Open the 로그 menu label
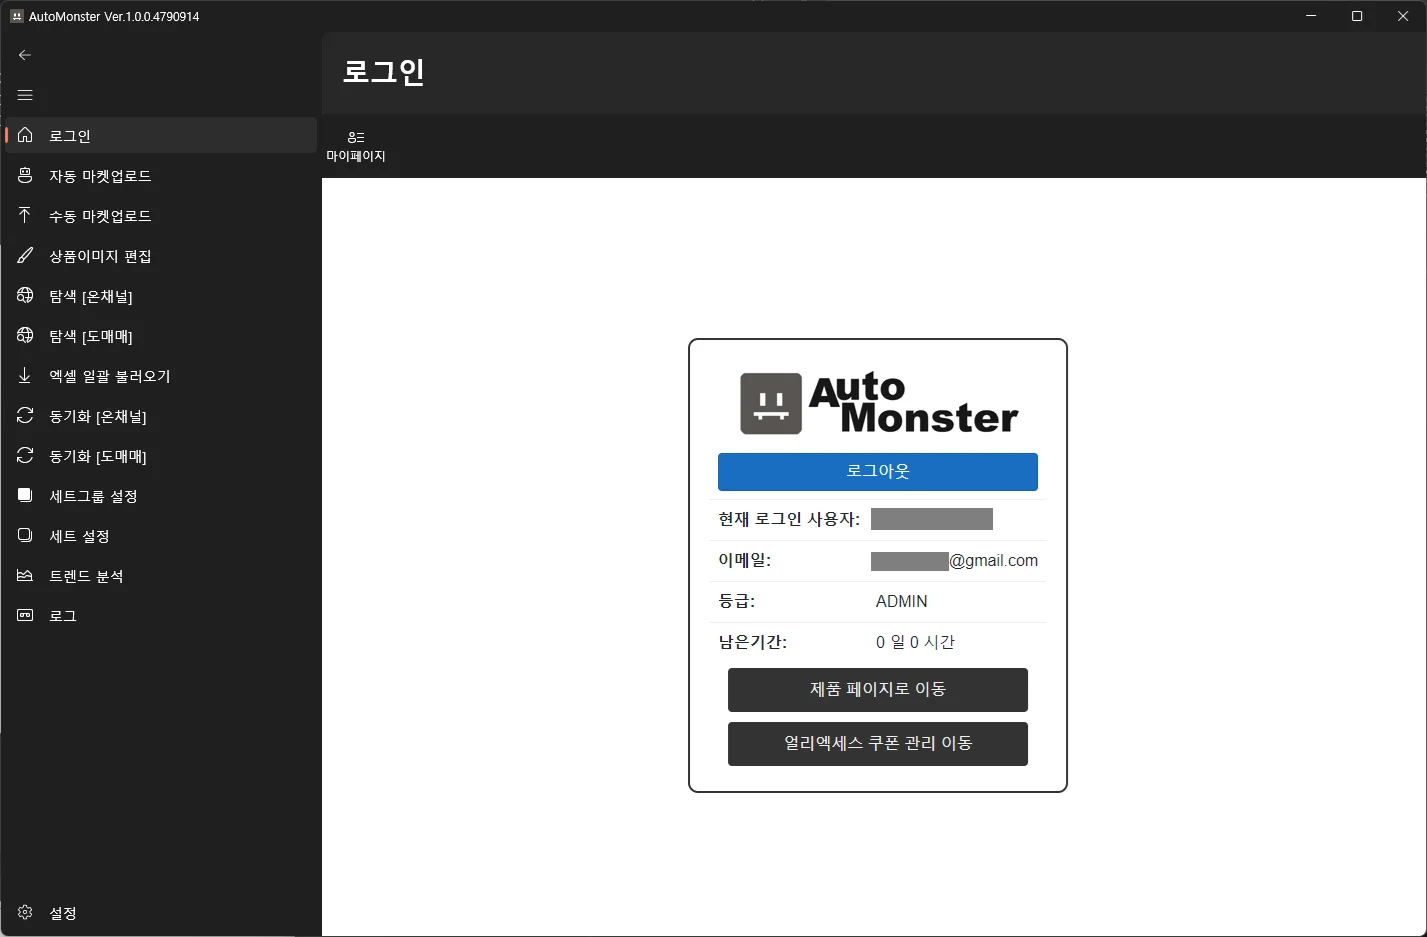 (63, 616)
